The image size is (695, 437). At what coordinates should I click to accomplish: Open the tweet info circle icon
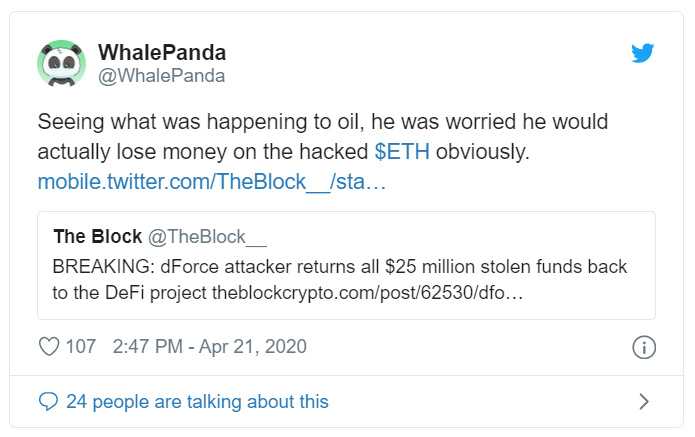(x=644, y=348)
